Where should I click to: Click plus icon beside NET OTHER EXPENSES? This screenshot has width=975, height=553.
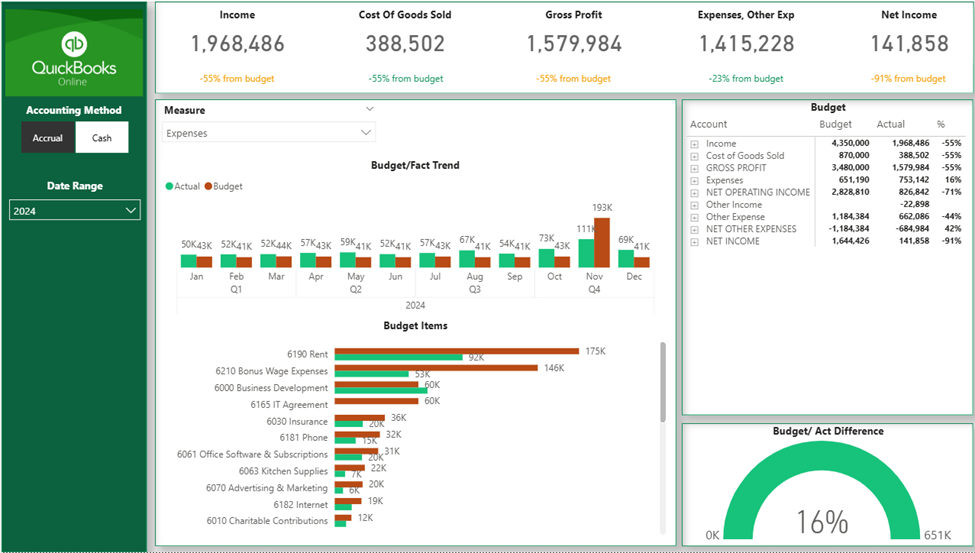coord(694,229)
